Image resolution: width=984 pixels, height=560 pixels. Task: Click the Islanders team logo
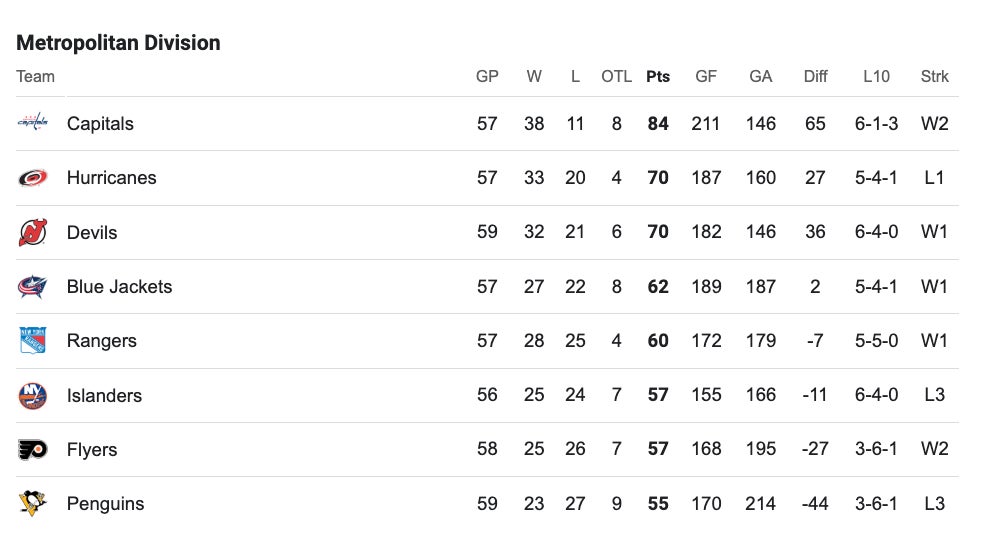(x=32, y=396)
